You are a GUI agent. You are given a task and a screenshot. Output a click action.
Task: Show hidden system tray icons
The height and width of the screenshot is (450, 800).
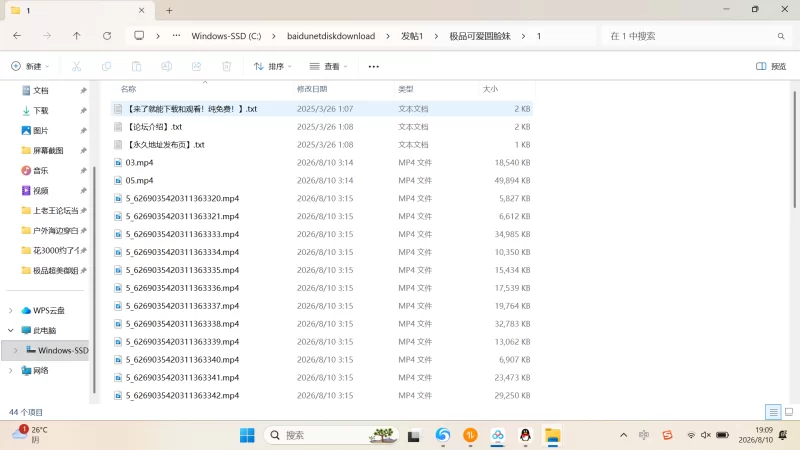tap(623, 435)
